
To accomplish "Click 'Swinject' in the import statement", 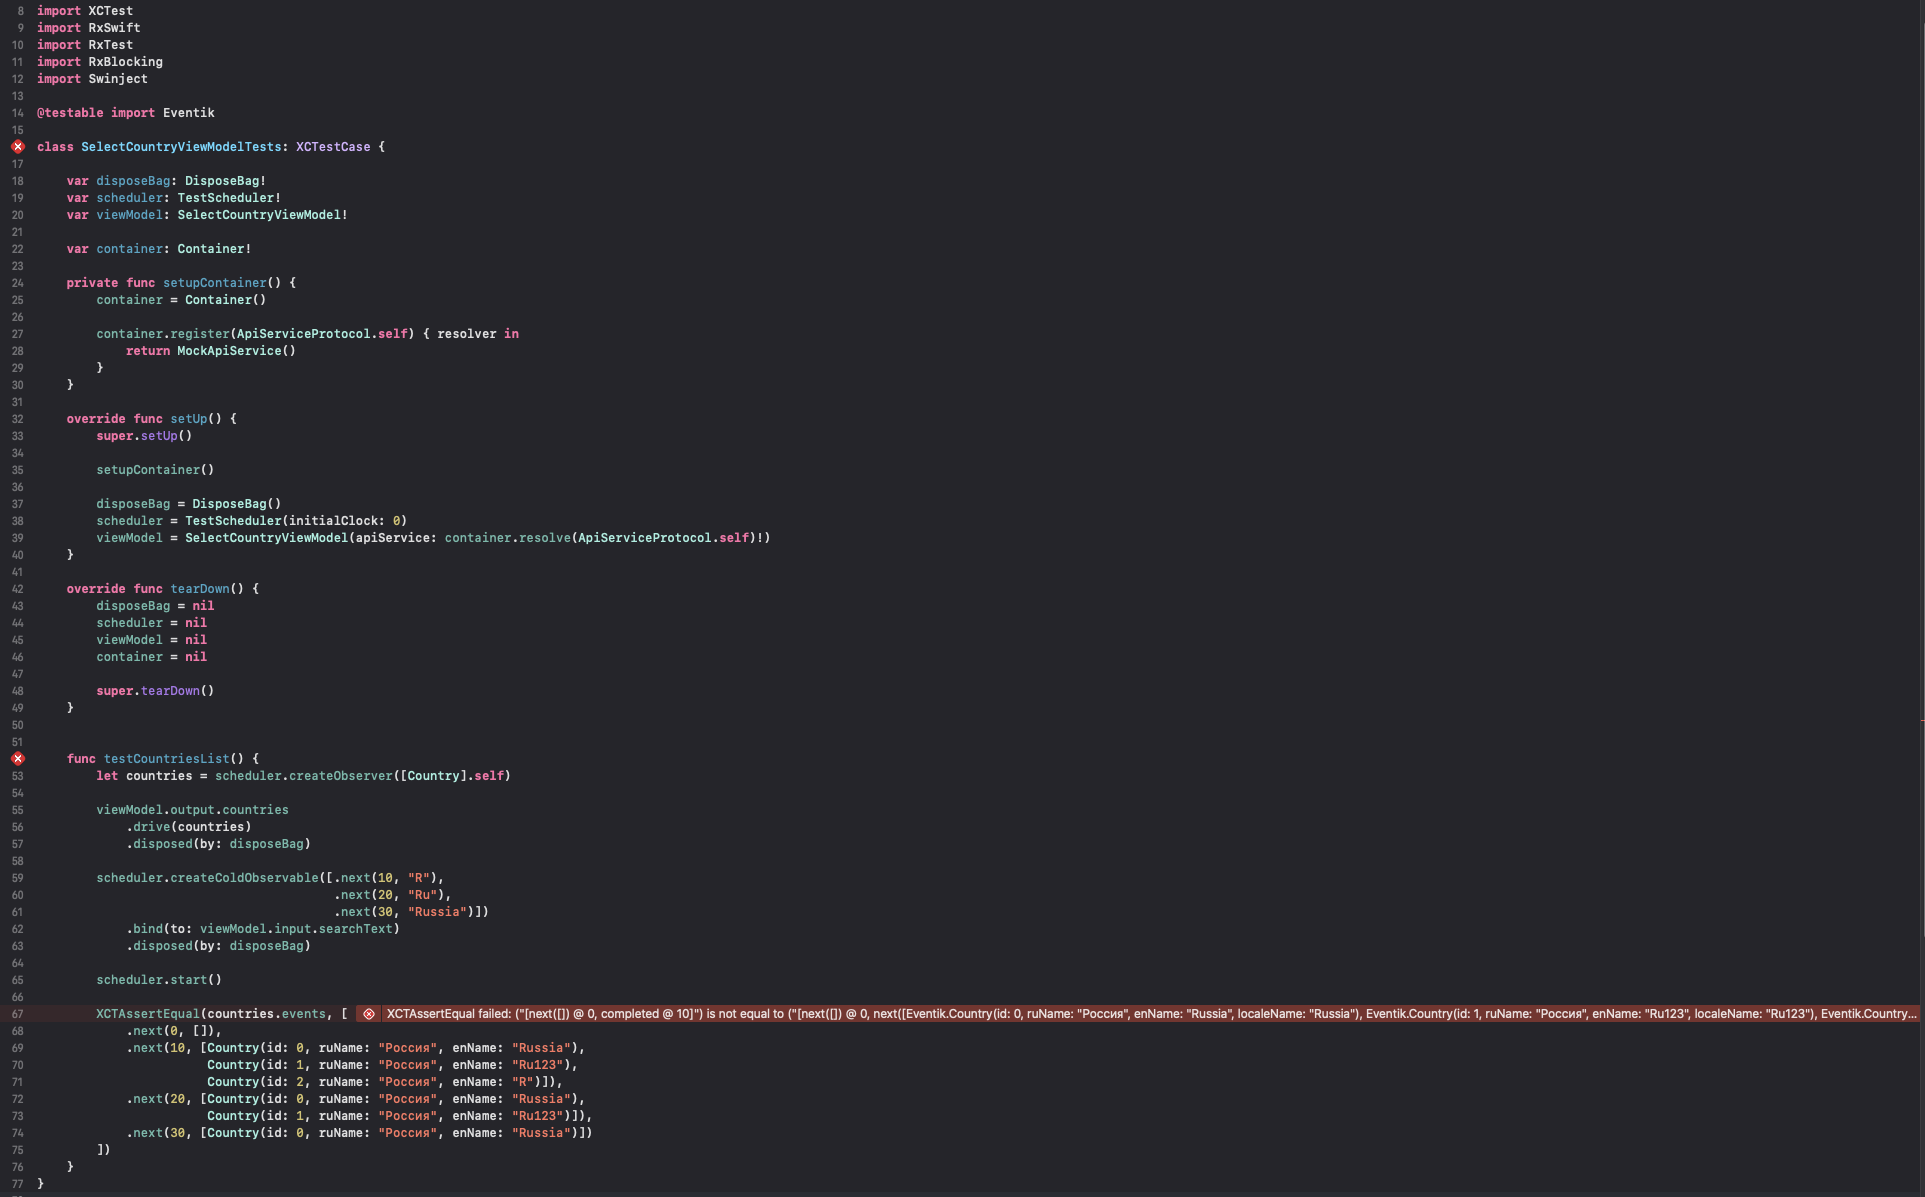I will tap(118, 79).
